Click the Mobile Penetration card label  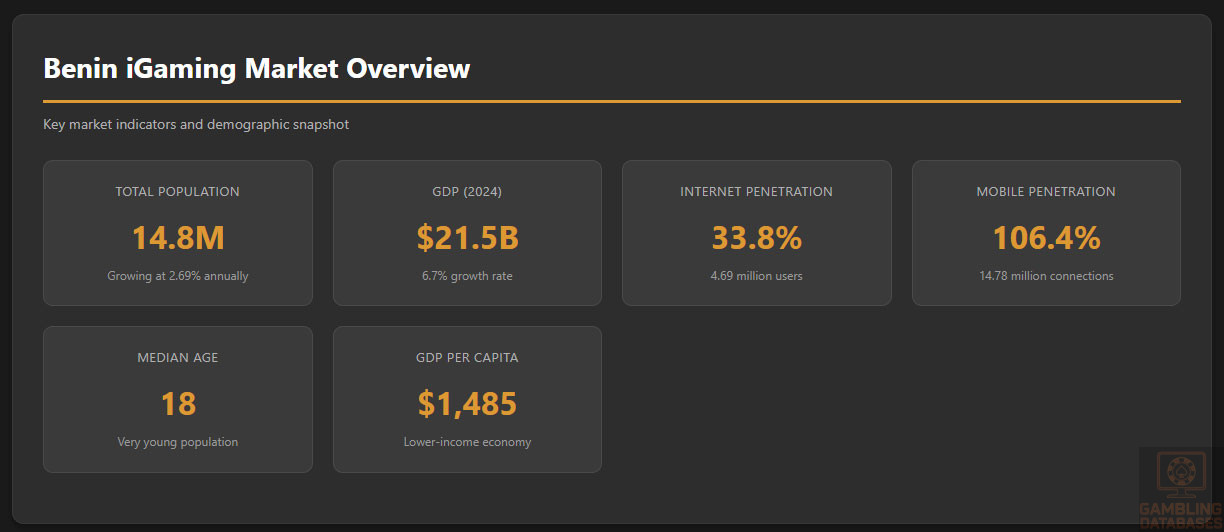pyautogui.click(x=1046, y=191)
